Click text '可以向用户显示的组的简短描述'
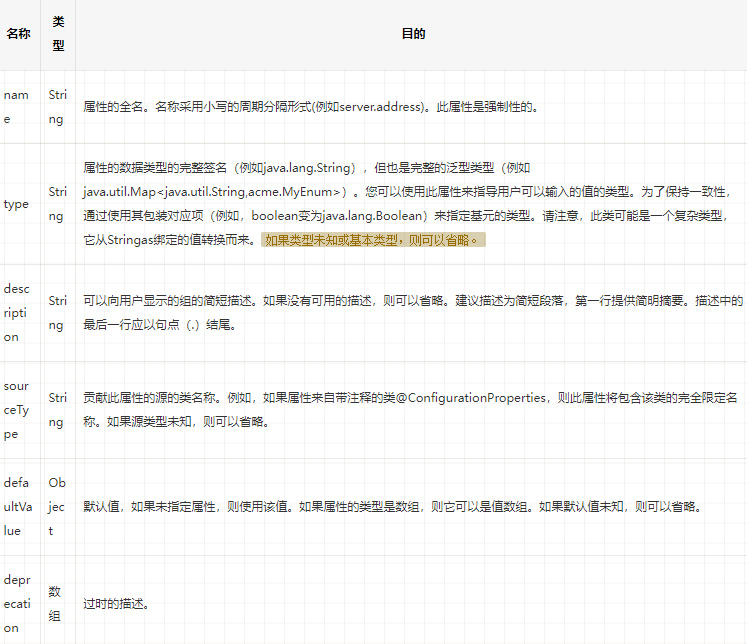 pos(167,301)
